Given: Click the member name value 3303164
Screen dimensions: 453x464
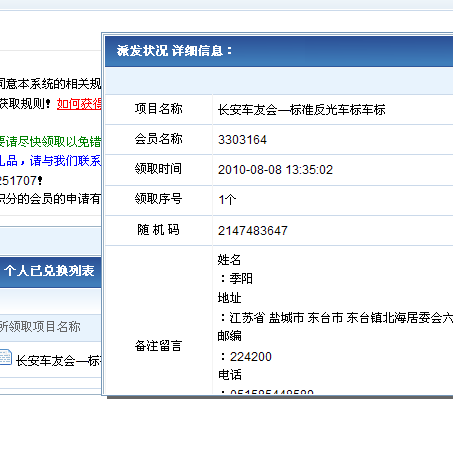Looking at the screenshot, I should click(x=242, y=140).
